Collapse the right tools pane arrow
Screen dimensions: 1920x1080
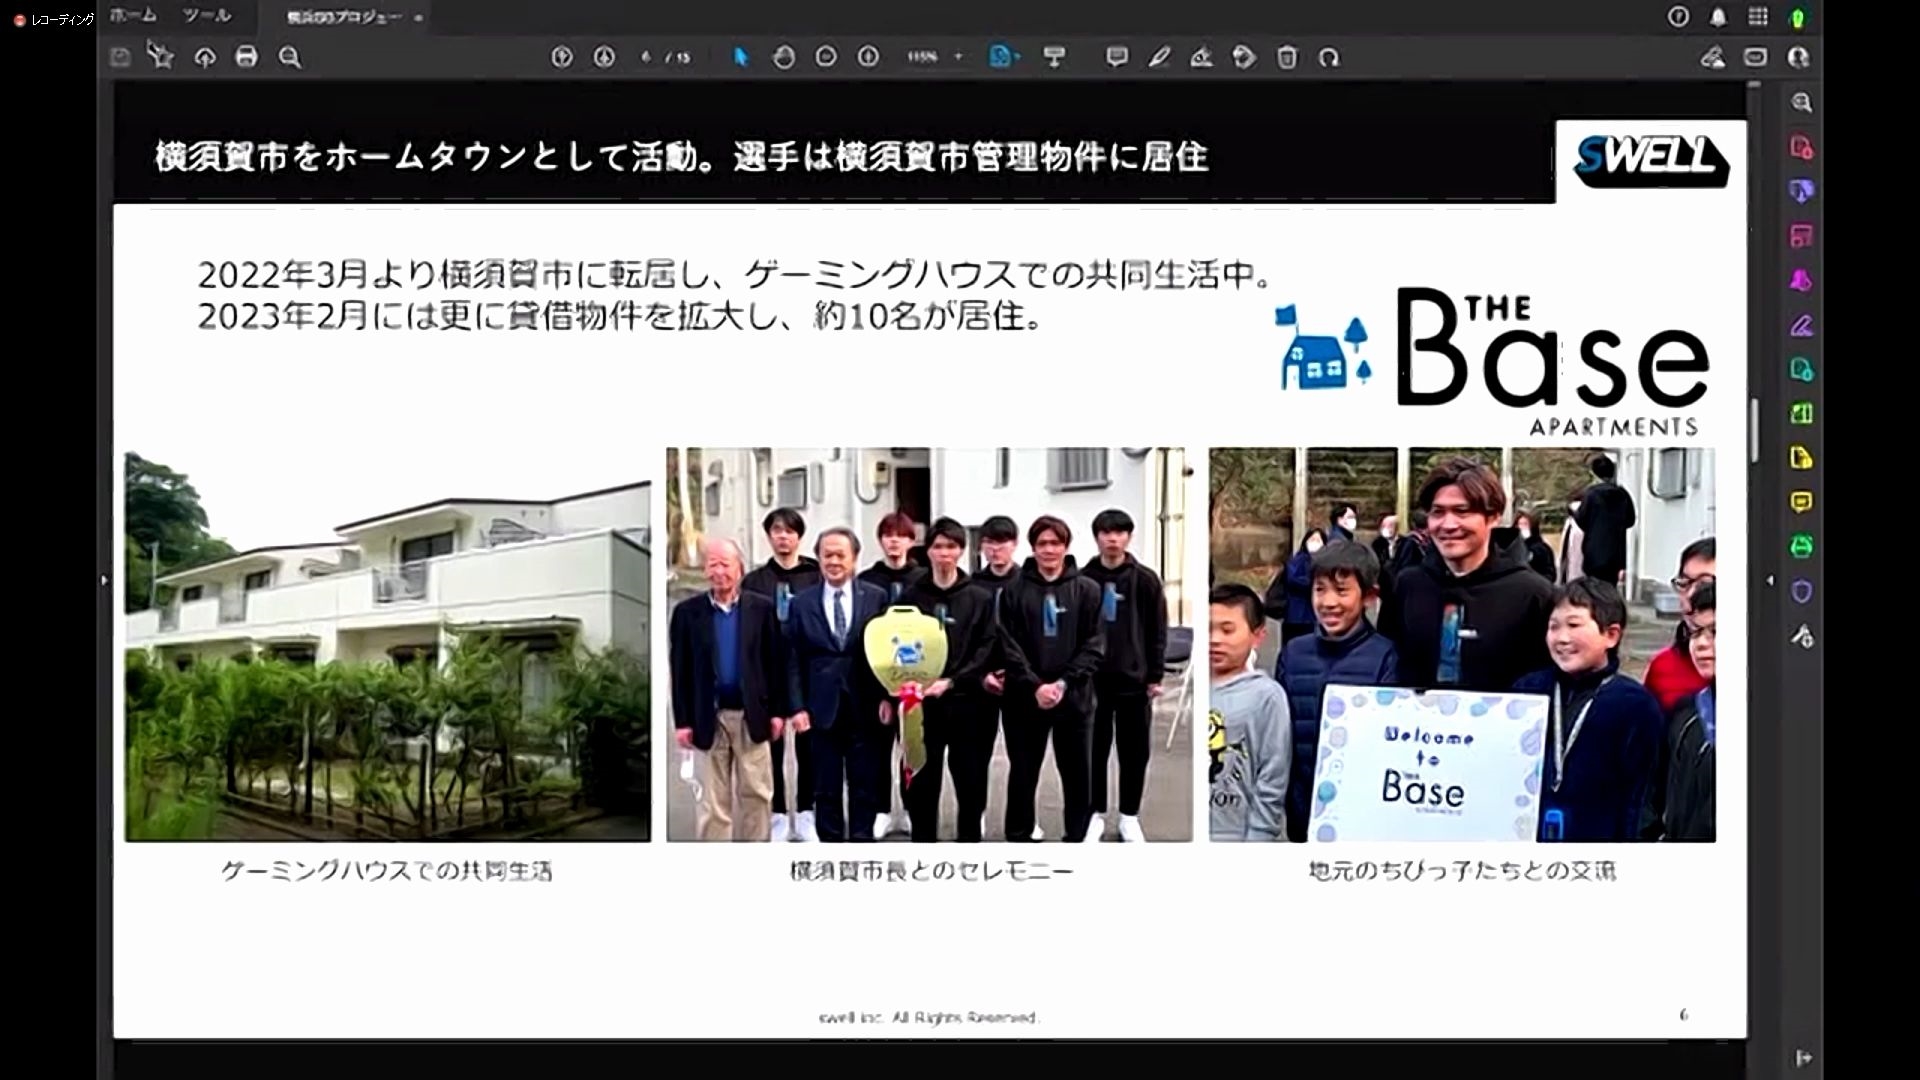1770,580
